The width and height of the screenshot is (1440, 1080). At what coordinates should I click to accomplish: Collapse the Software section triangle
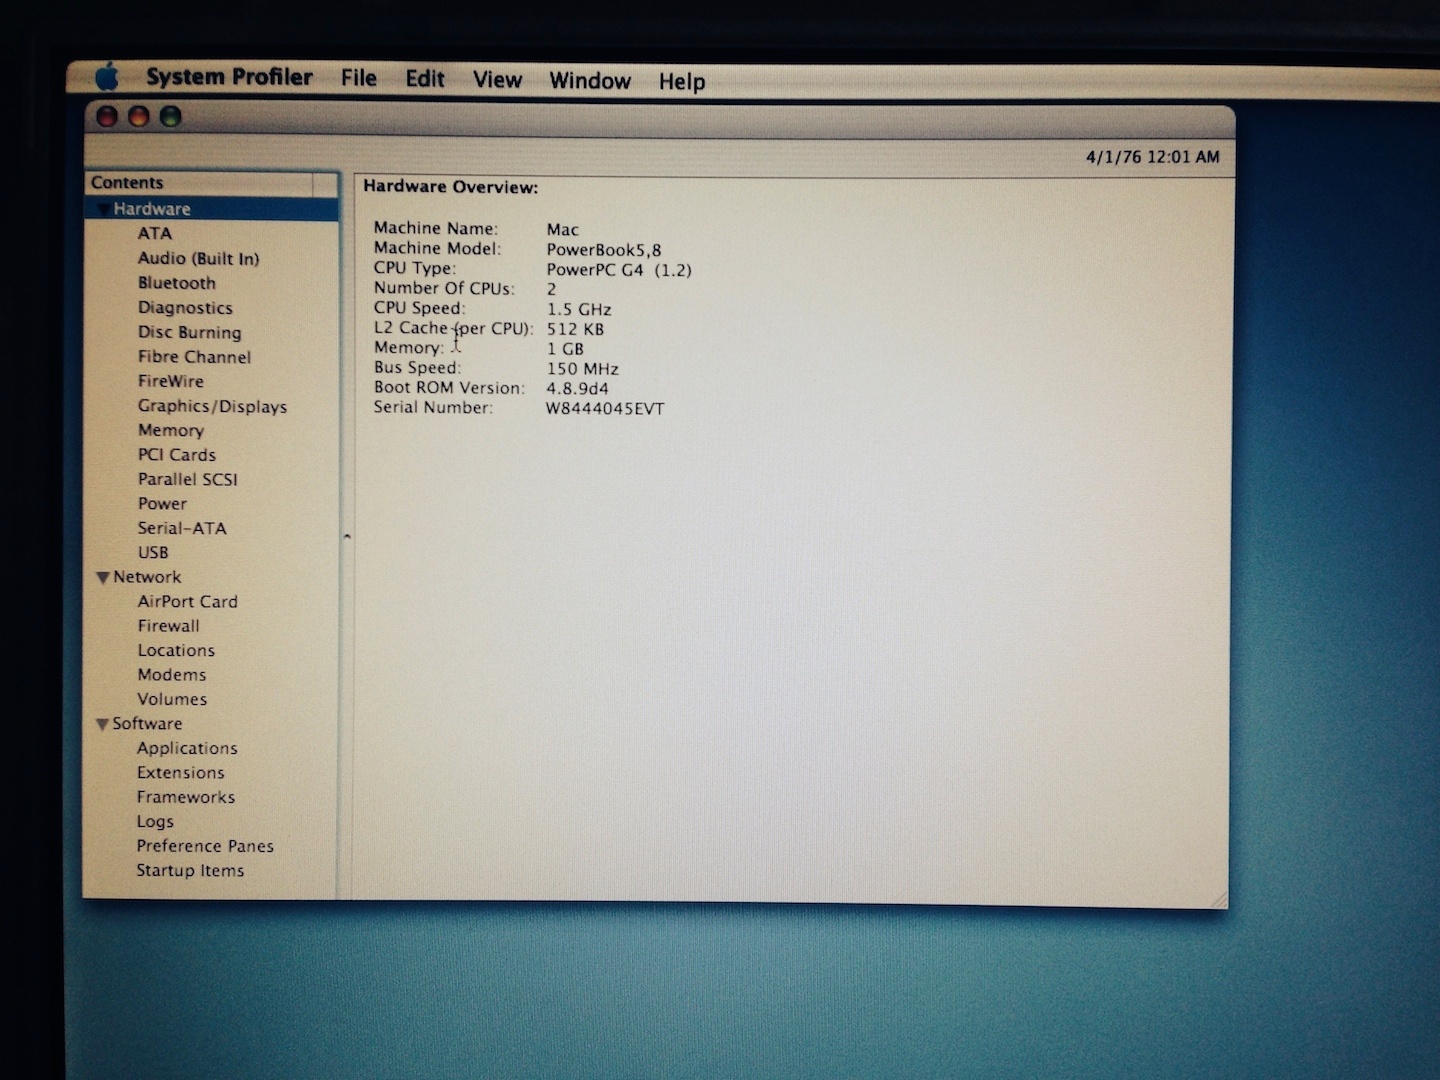pyautogui.click(x=102, y=724)
